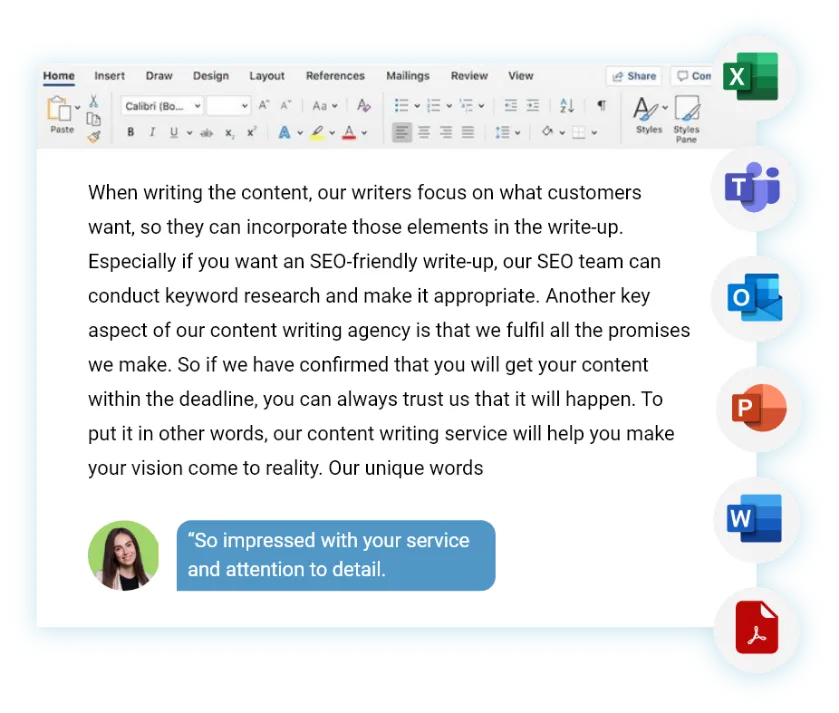Click the reviewer's profile photo
This screenshot has width=839, height=713.
click(124, 555)
